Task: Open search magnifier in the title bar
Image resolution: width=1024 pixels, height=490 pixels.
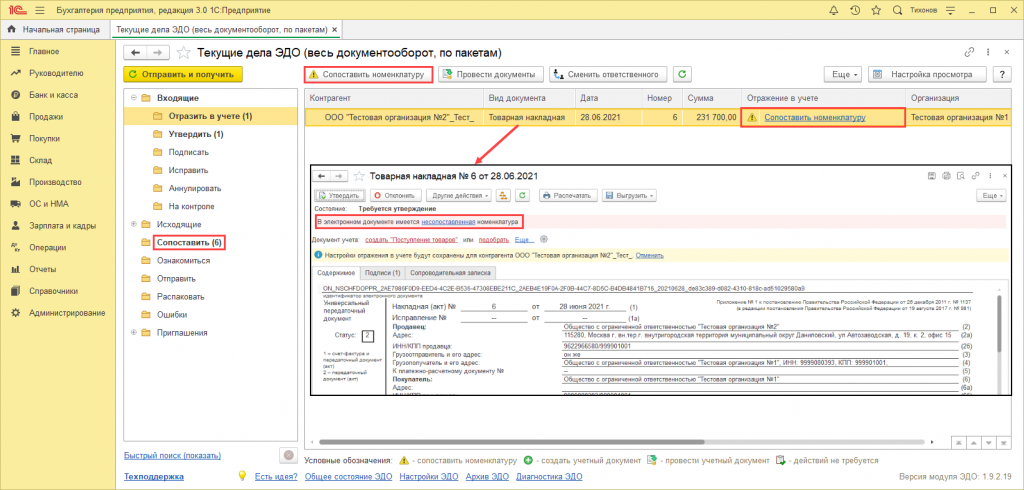Action: point(897,10)
